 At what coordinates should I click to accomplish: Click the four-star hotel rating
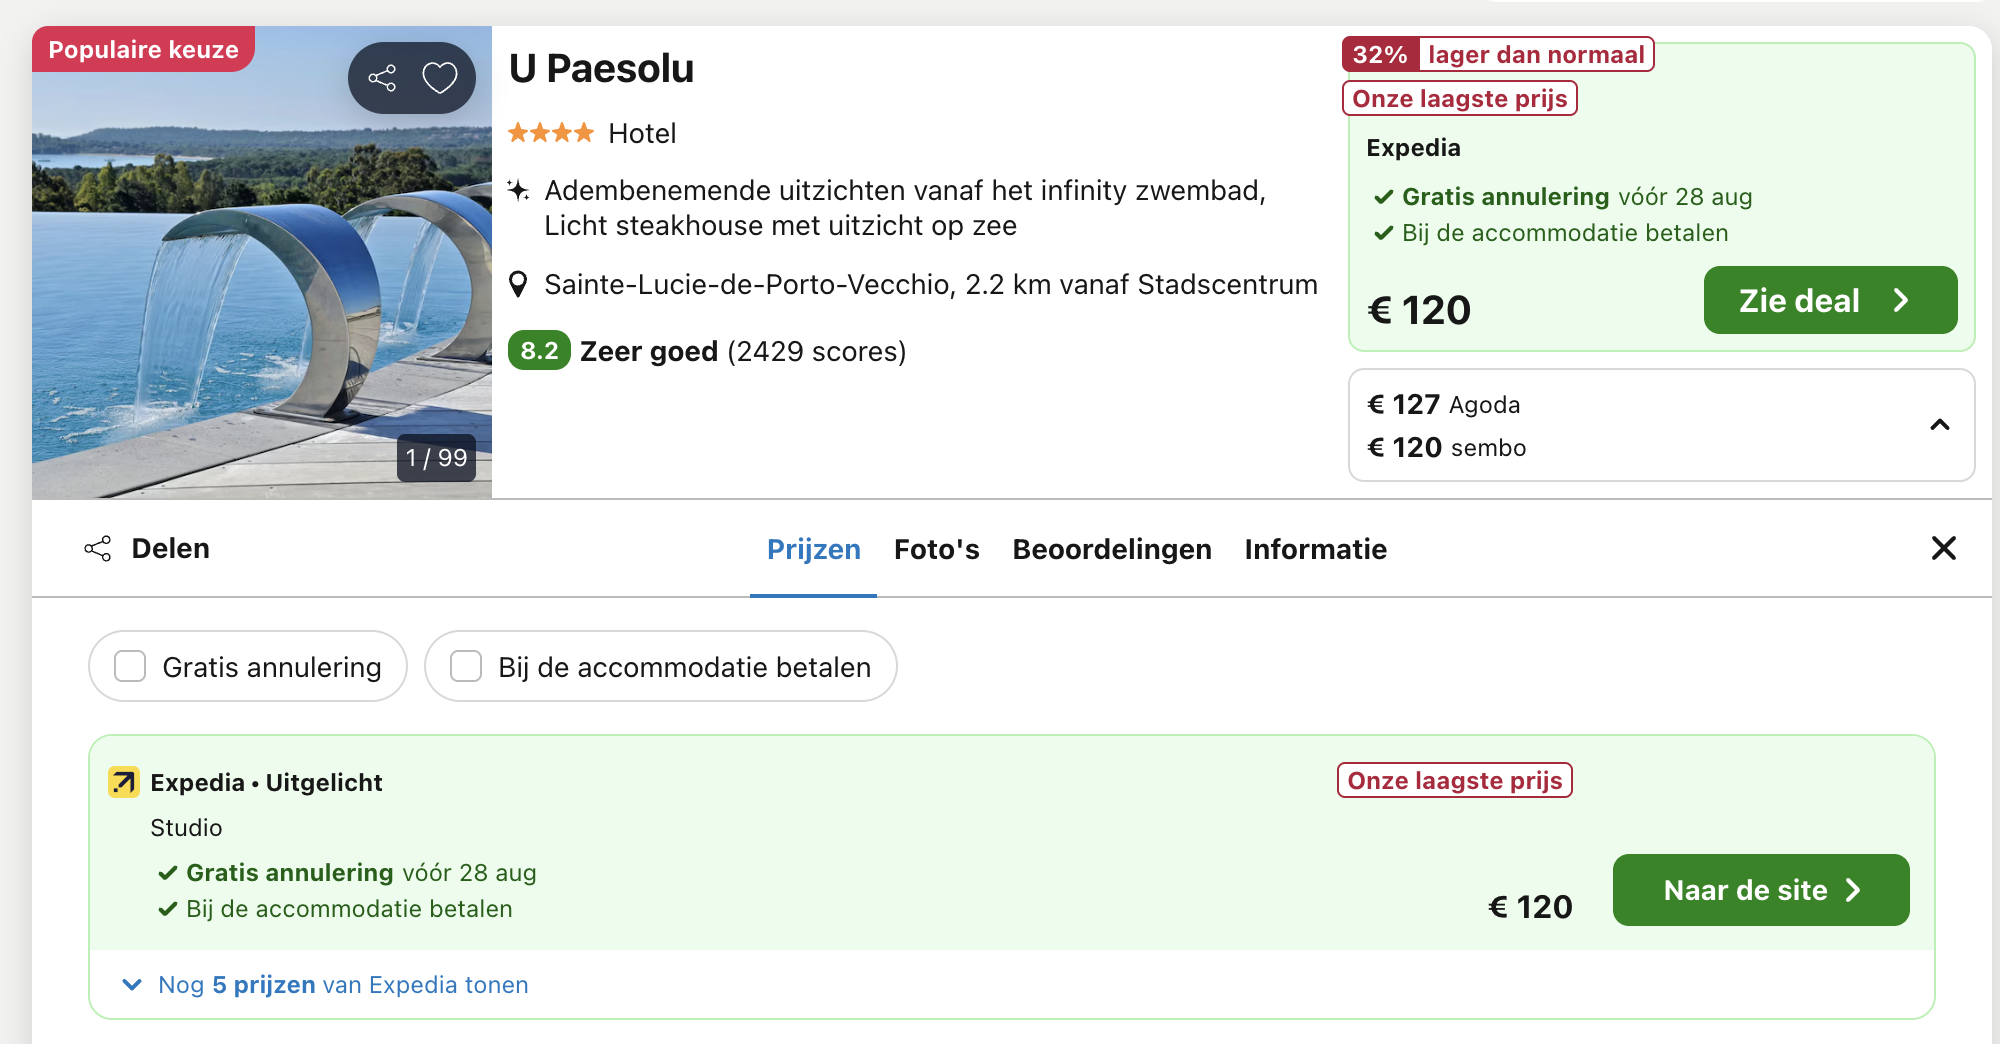point(550,133)
